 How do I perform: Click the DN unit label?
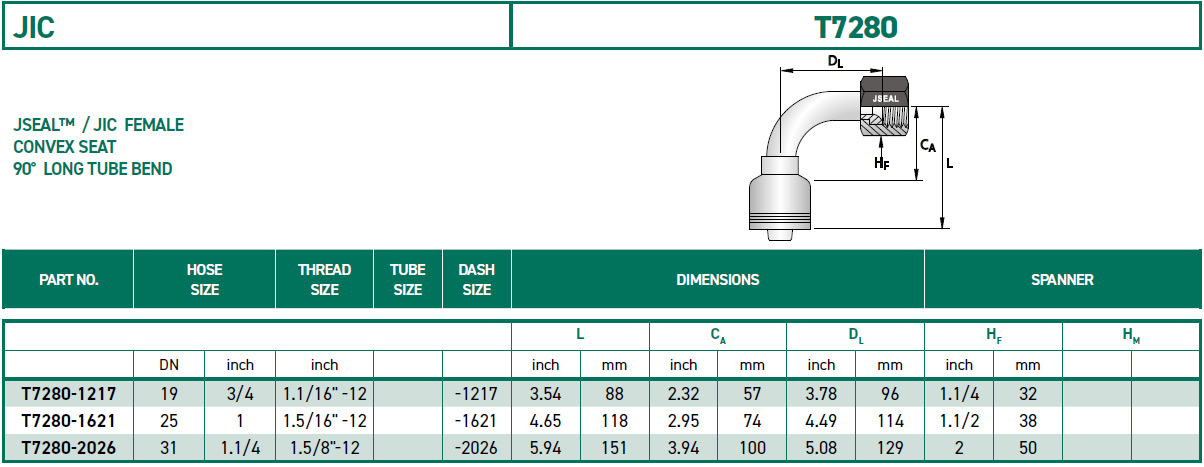pos(169,365)
